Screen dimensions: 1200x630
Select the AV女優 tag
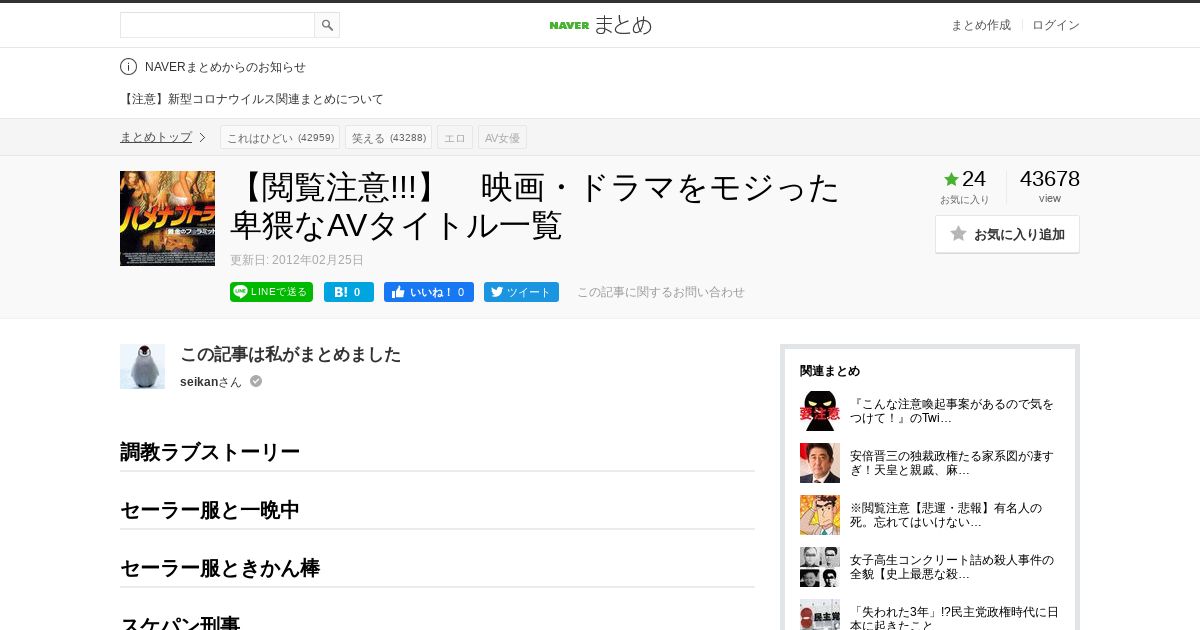[x=502, y=138]
